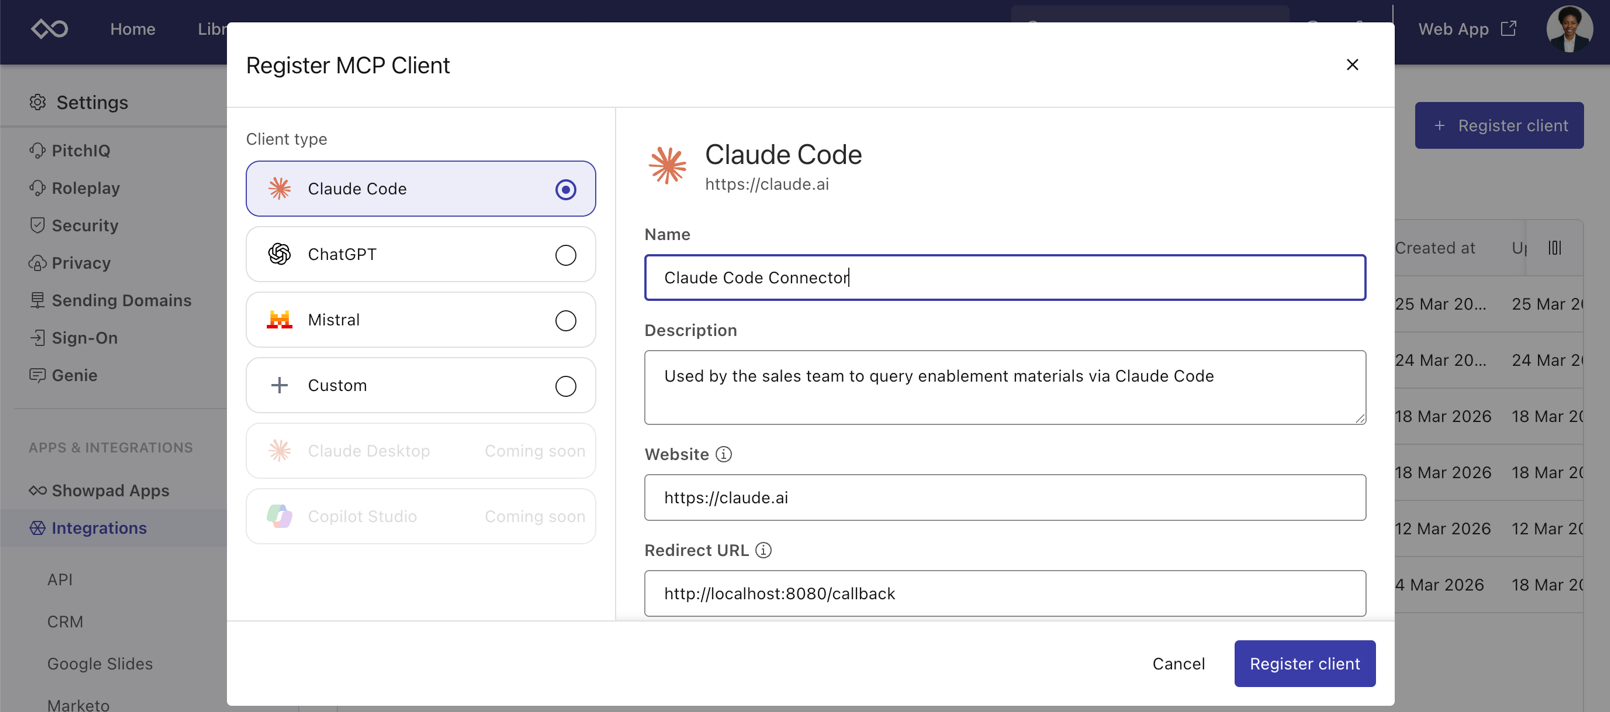Image resolution: width=1610 pixels, height=712 pixels.
Task: Click the ChatGPT logo icon
Action: pos(279,254)
